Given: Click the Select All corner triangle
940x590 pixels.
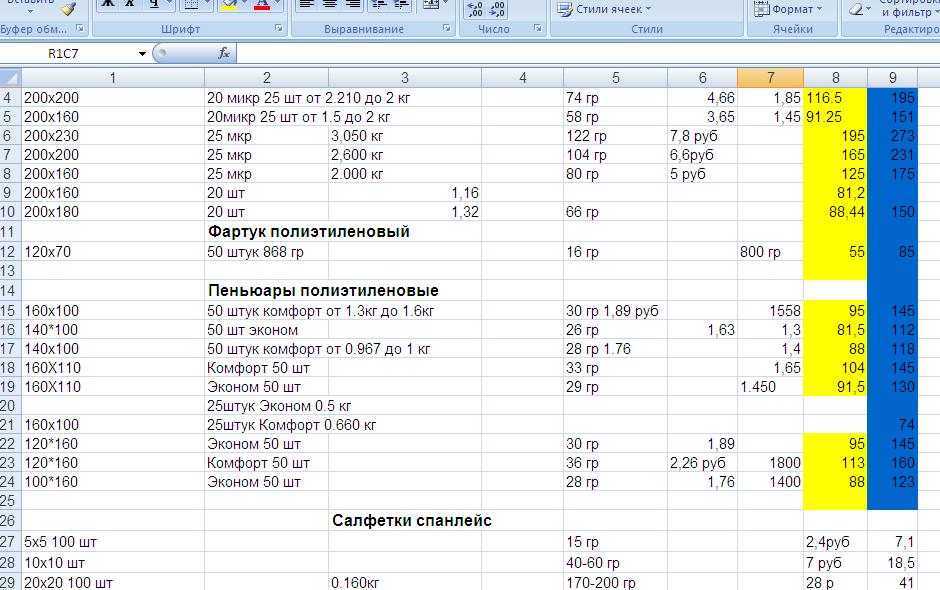Looking at the screenshot, I should (x=10, y=78).
